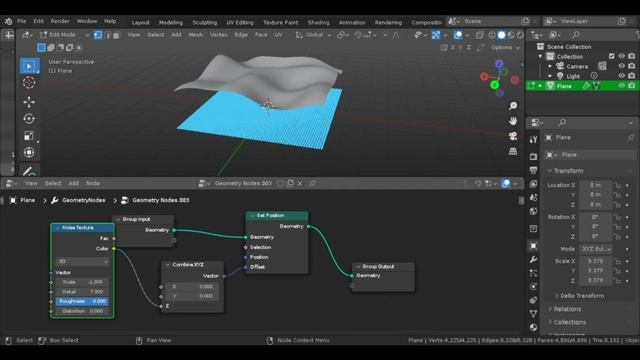640x360 pixels.
Task: Switch to Modeling workspace tab
Action: (x=171, y=22)
